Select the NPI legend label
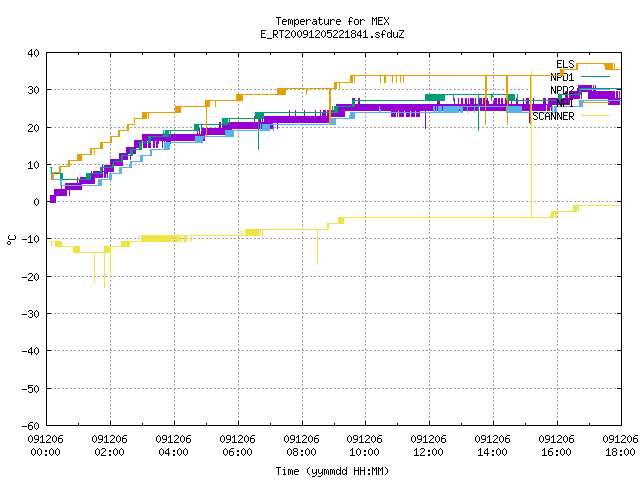 (565, 103)
